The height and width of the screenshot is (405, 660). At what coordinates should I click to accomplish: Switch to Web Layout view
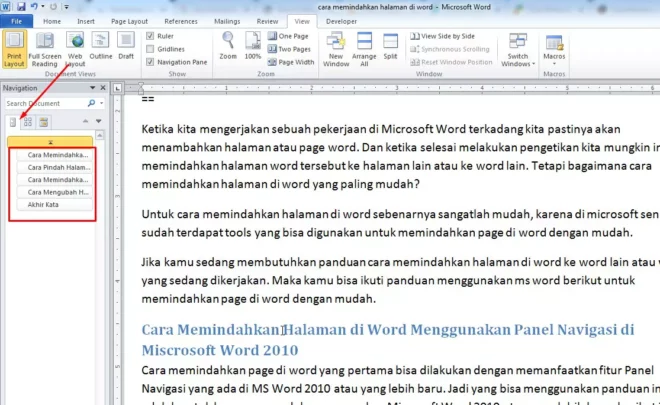point(75,49)
